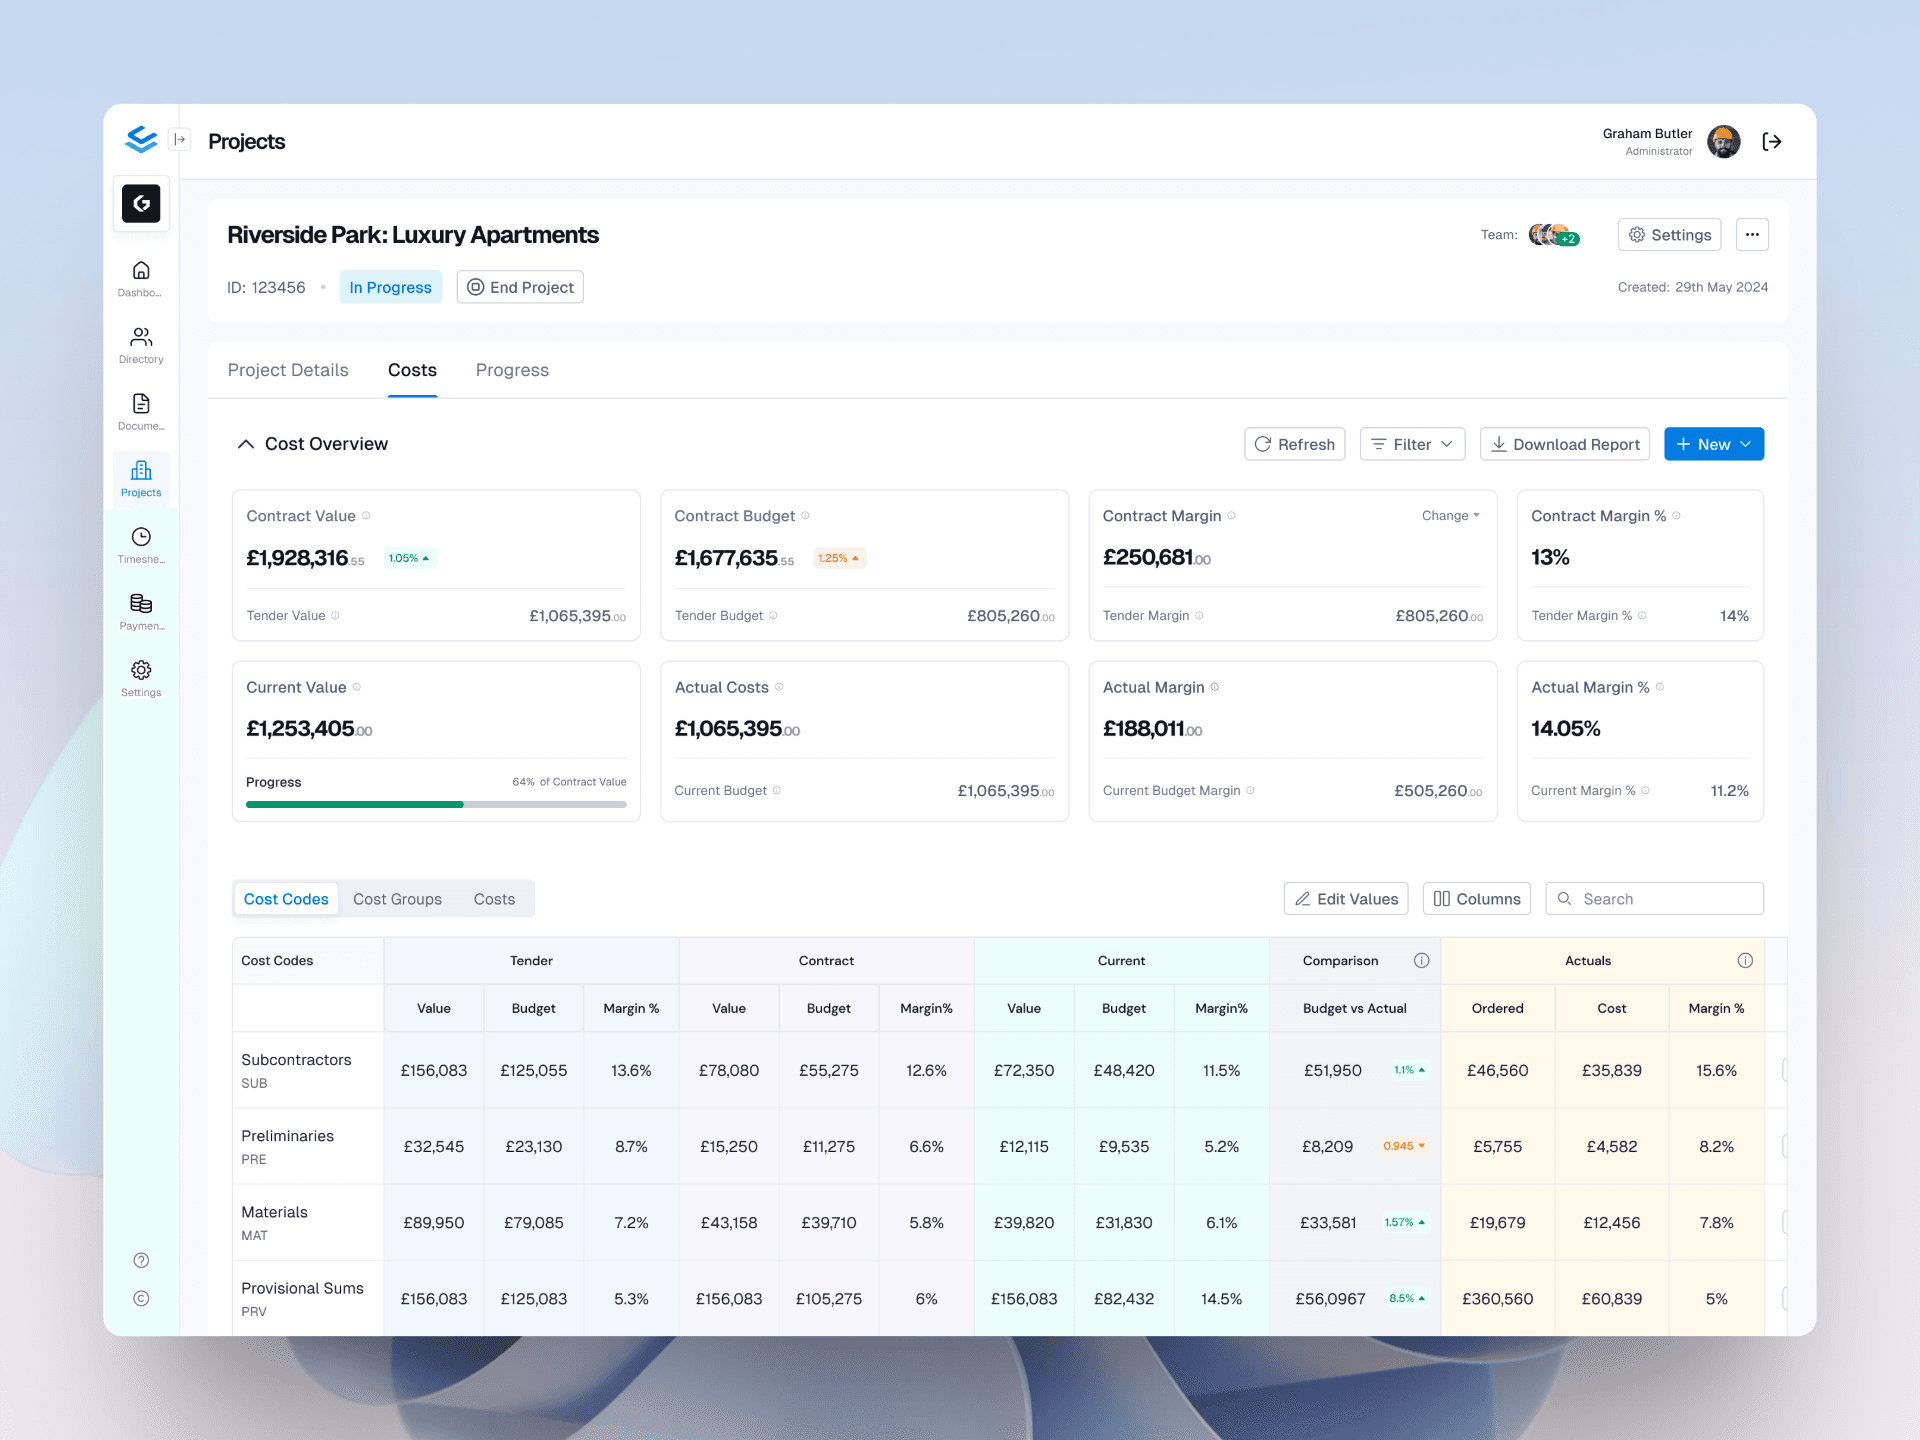Viewport: 1920px width, 1440px height.
Task: Refresh the Cost Overview data
Action: (x=1294, y=444)
